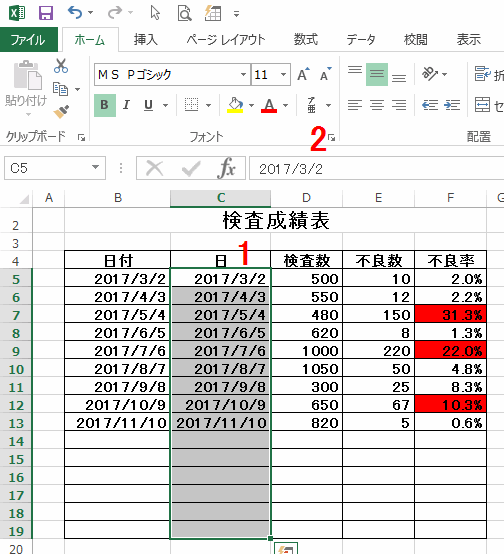Select column D header
The width and height of the screenshot is (504, 554).
(x=306, y=198)
